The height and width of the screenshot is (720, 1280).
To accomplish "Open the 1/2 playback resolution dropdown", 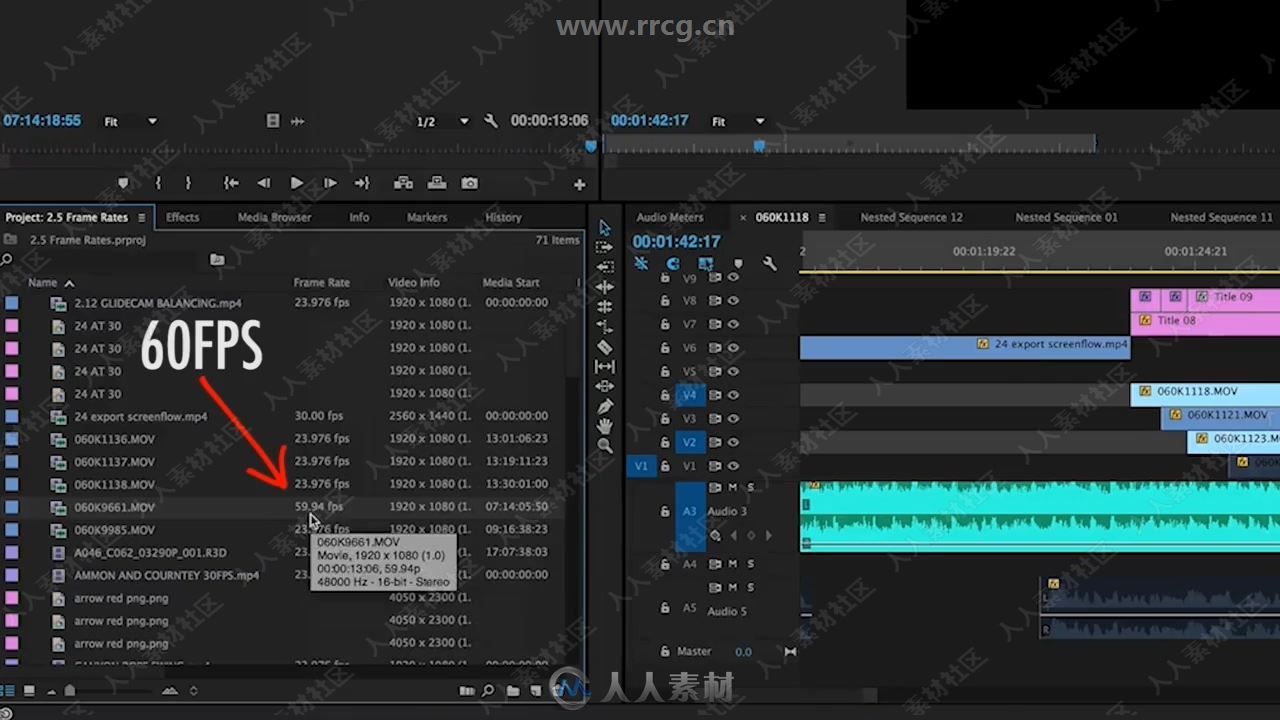I will click(443, 122).
